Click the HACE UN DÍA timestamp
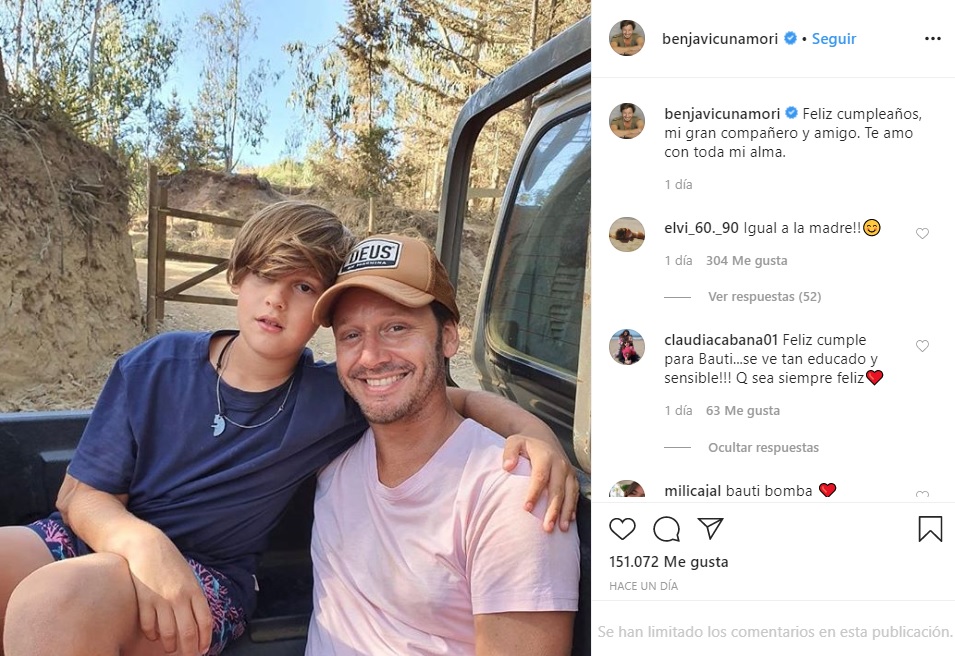 coord(643,586)
